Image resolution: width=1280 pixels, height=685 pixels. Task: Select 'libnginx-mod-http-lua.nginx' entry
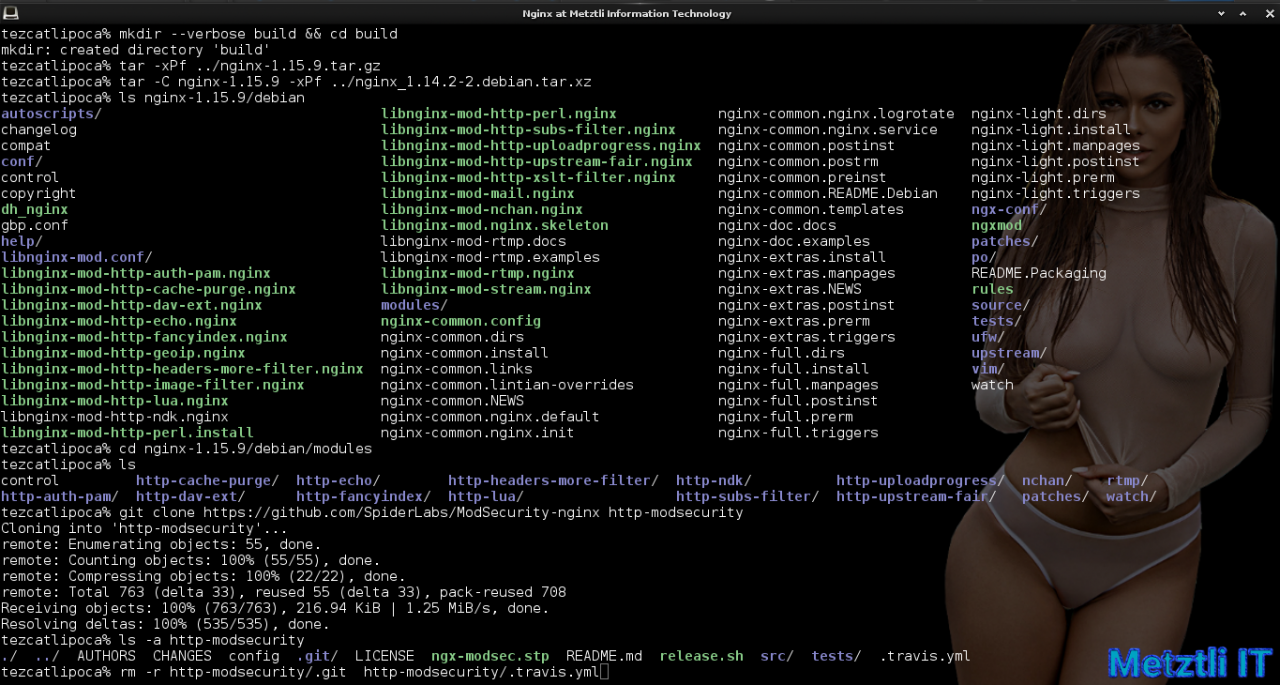(x=115, y=401)
